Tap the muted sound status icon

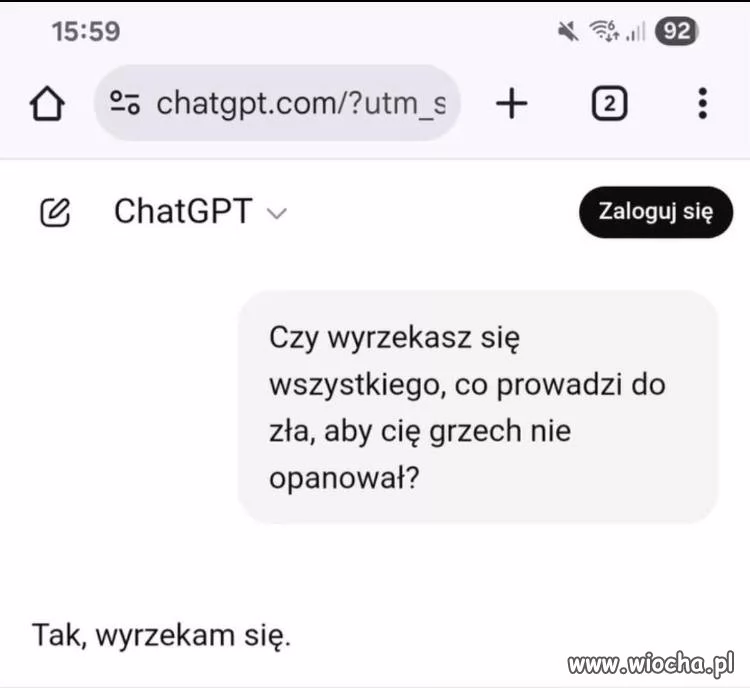click(x=568, y=32)
